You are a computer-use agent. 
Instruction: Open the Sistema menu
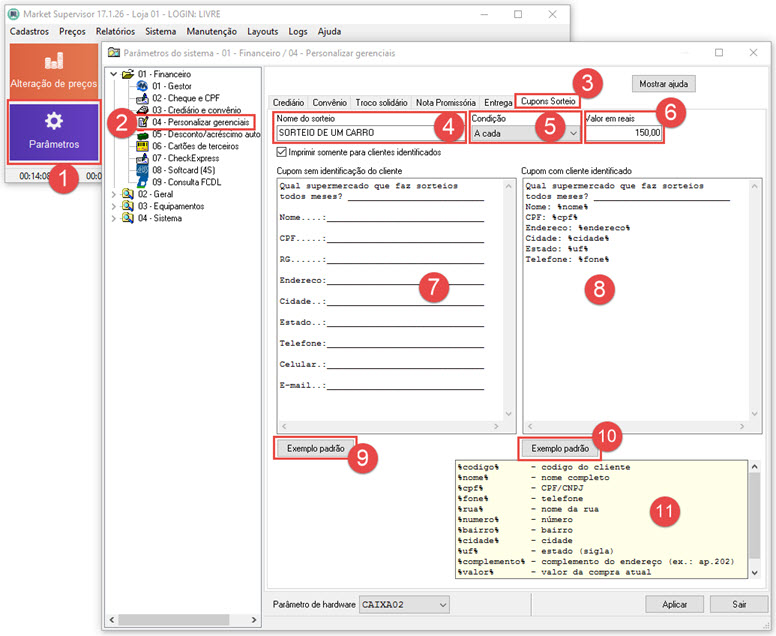[x=160, y=31]
